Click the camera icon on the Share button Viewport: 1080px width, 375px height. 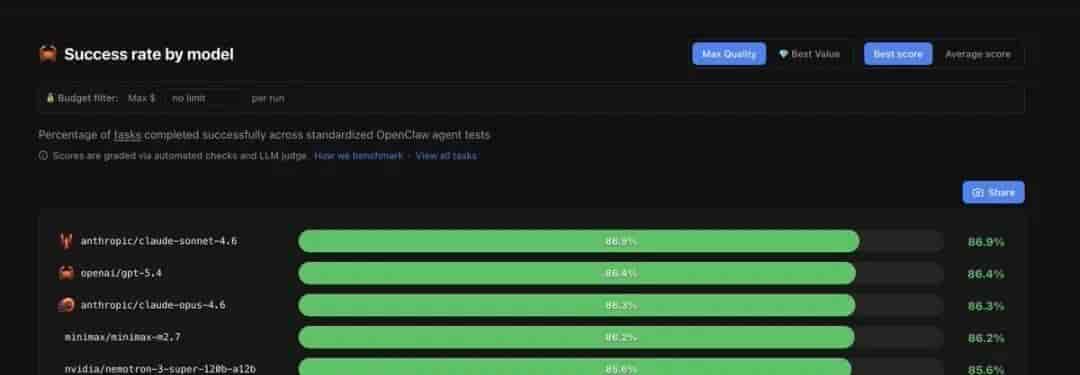click(977, 192)
